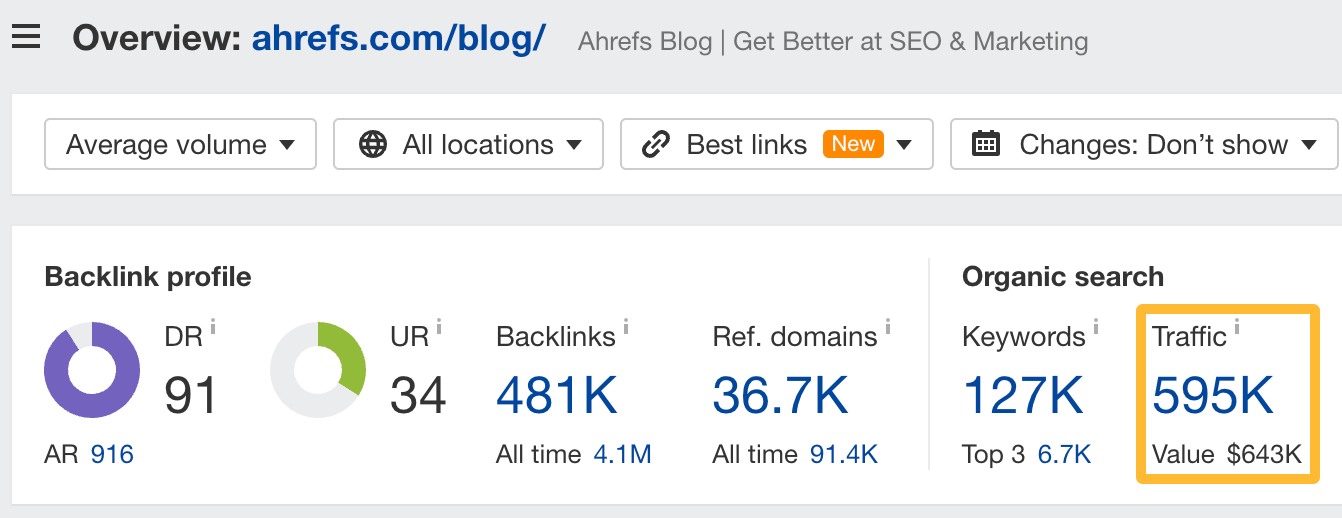Open the hamburger menu

(x=26, y=38)
